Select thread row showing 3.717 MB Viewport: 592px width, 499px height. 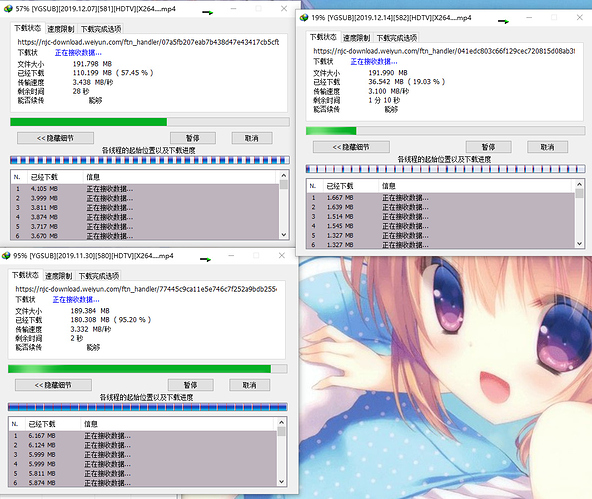[146, 226]
